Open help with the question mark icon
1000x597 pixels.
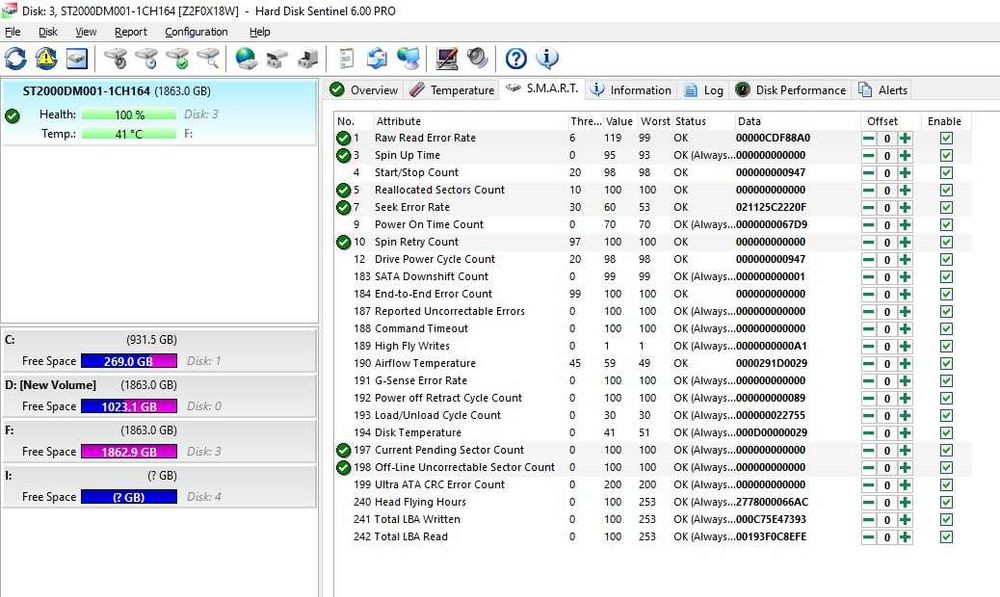pyautogui.click(x=516, y=59)
